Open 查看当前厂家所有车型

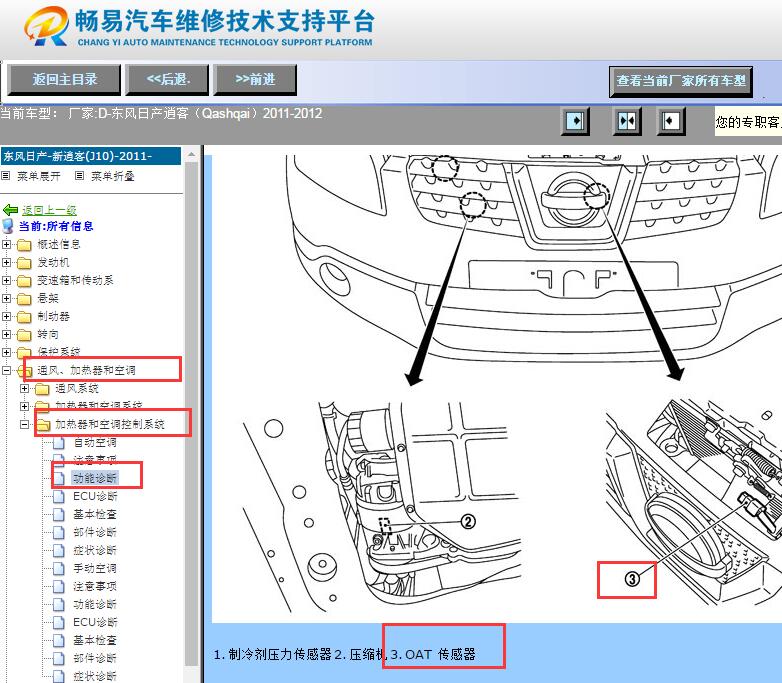tap(681, 81)
